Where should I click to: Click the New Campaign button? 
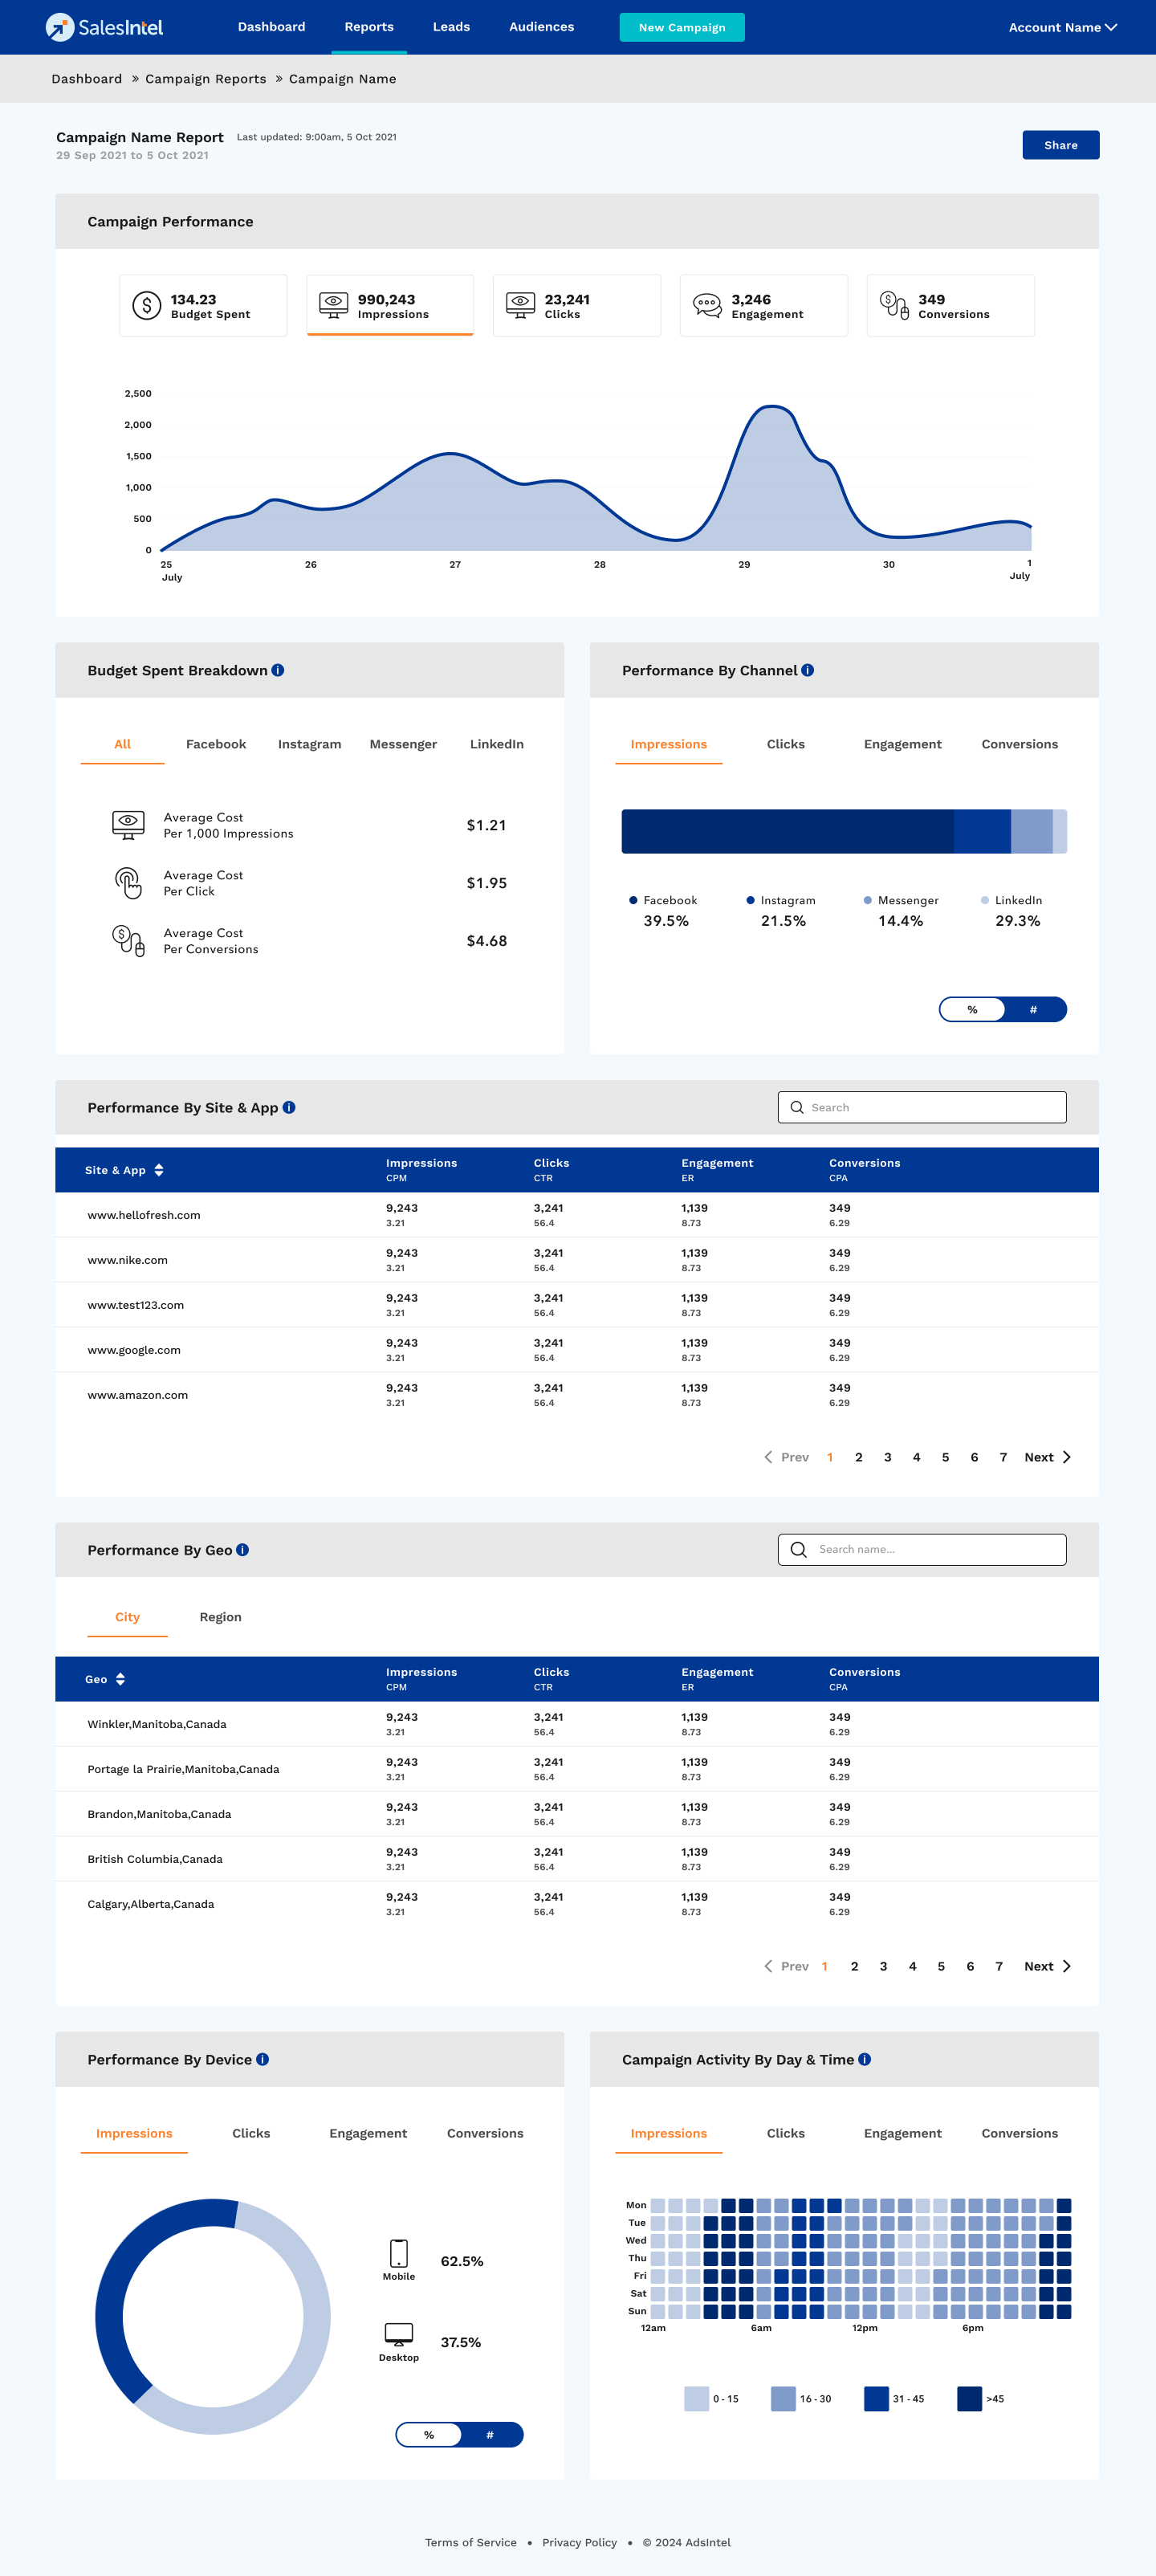coord(682,27)
